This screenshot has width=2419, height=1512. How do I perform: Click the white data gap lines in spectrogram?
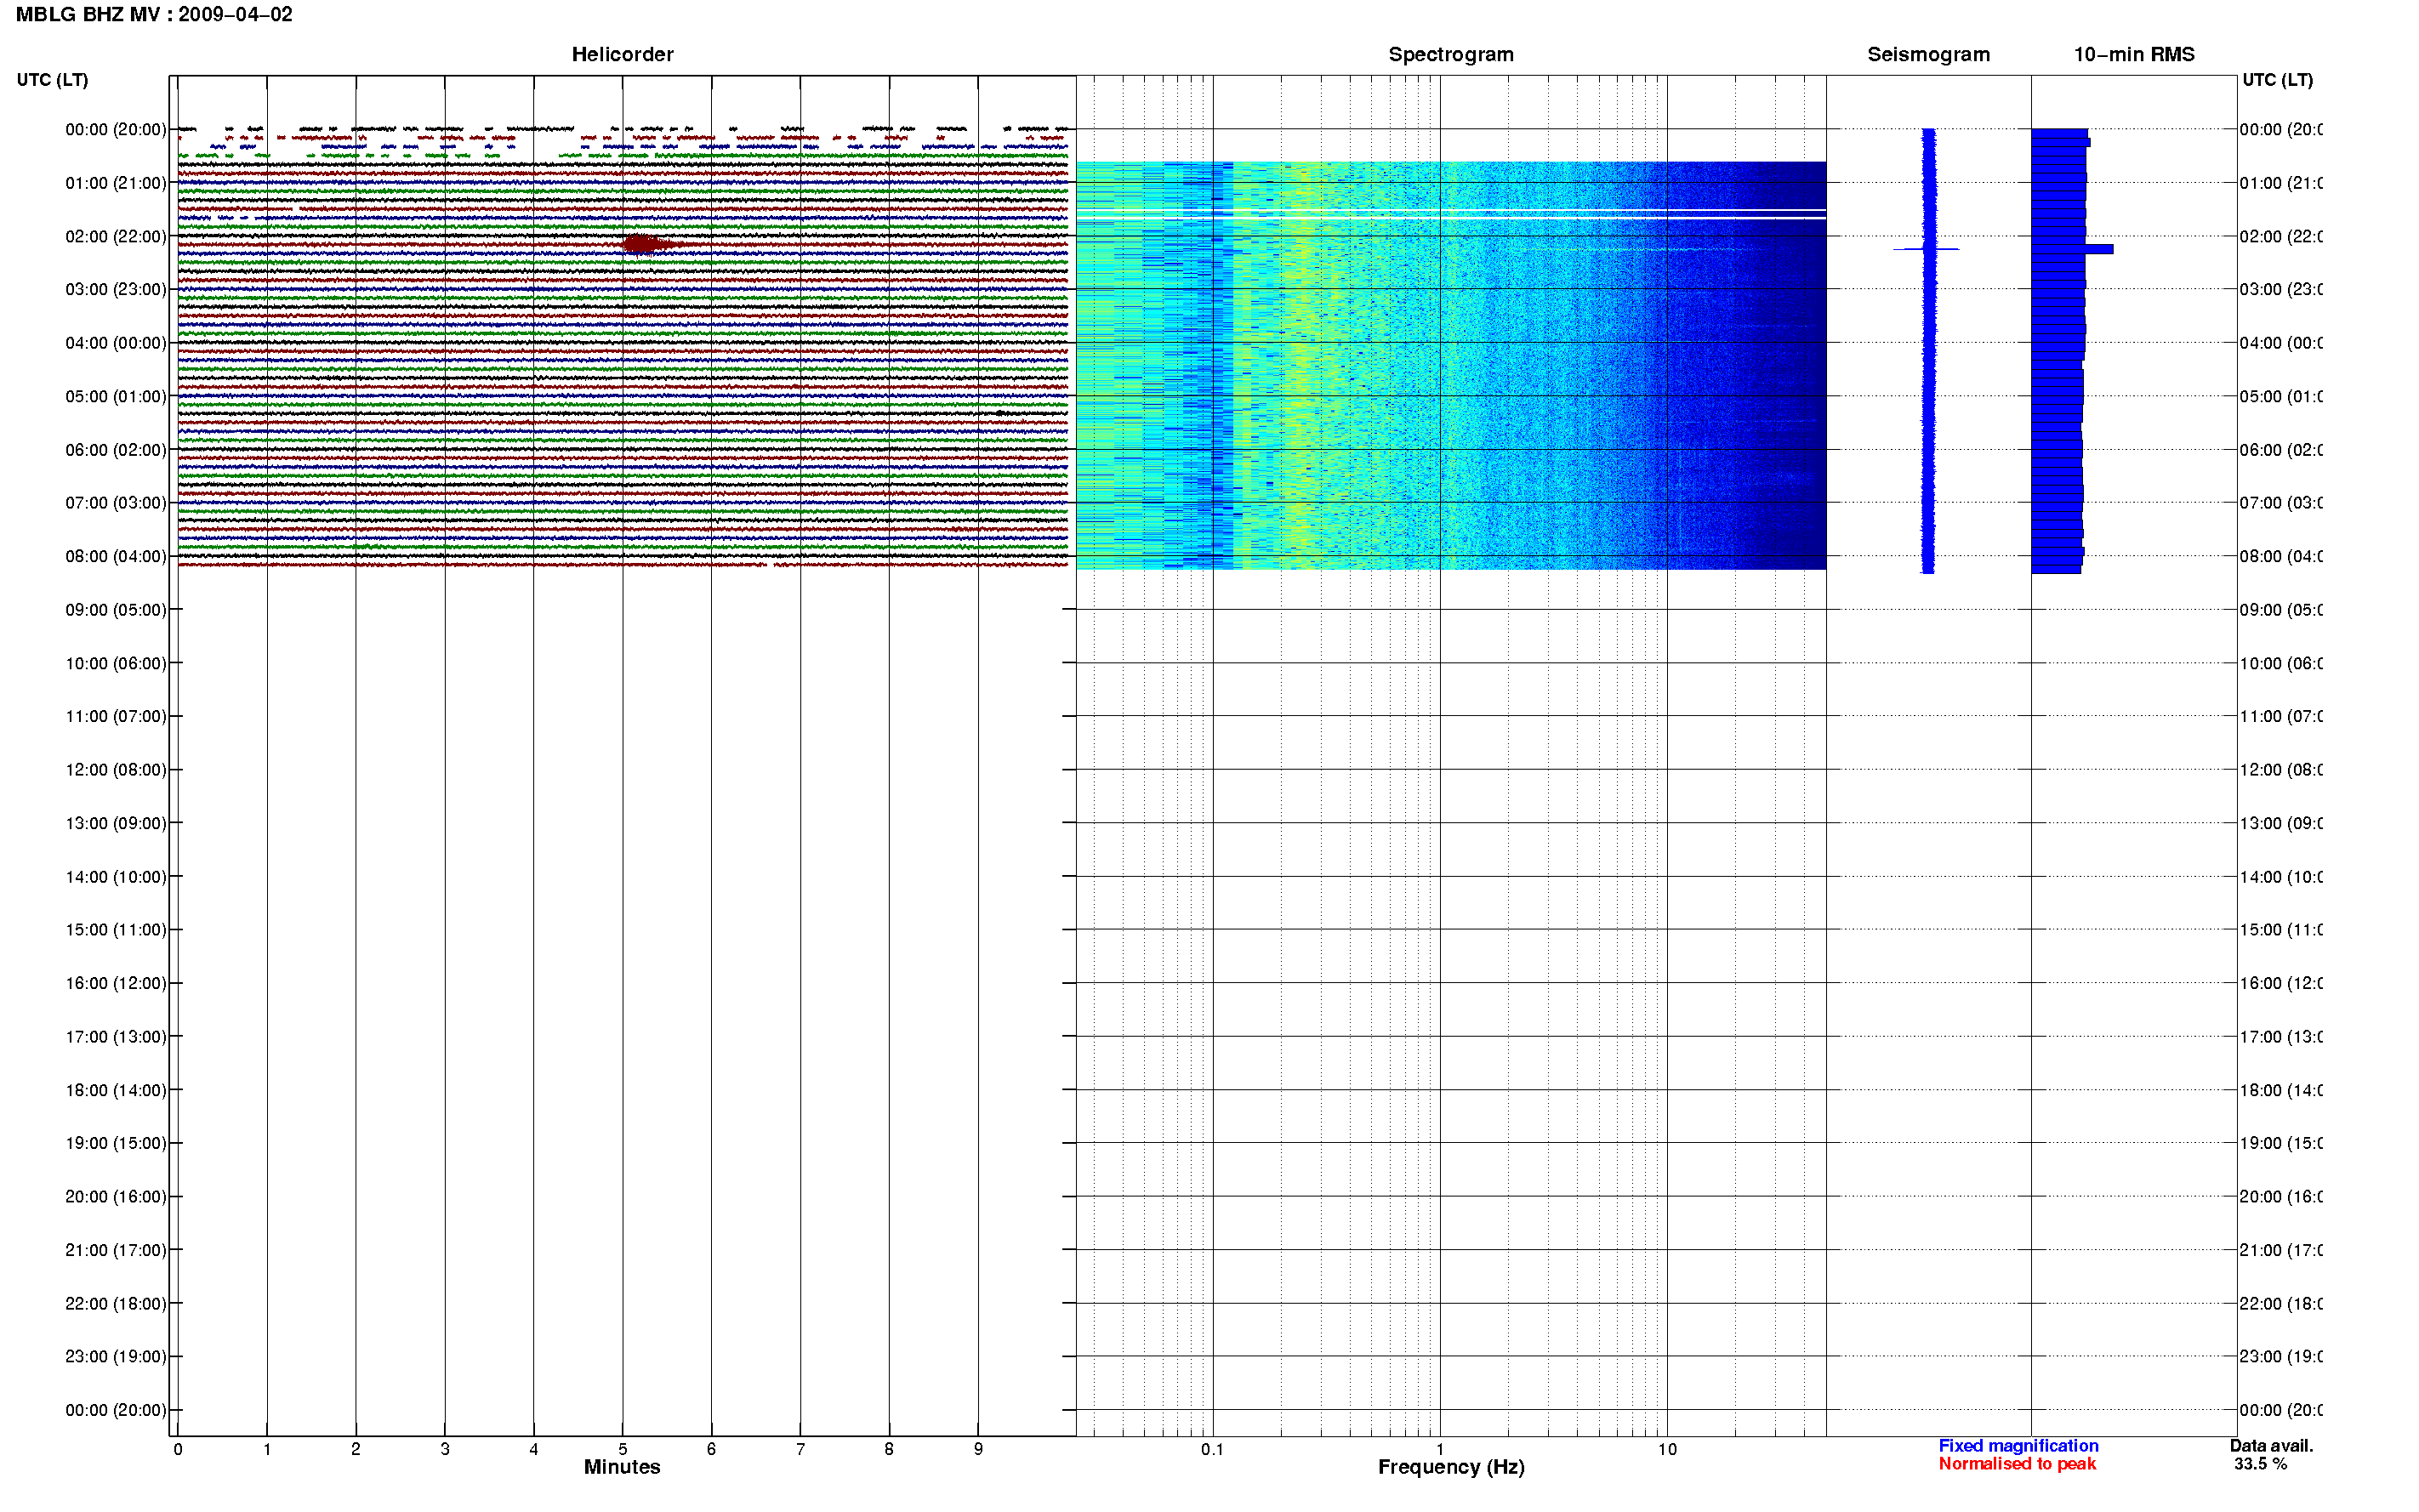click(x=1451, y=214)
